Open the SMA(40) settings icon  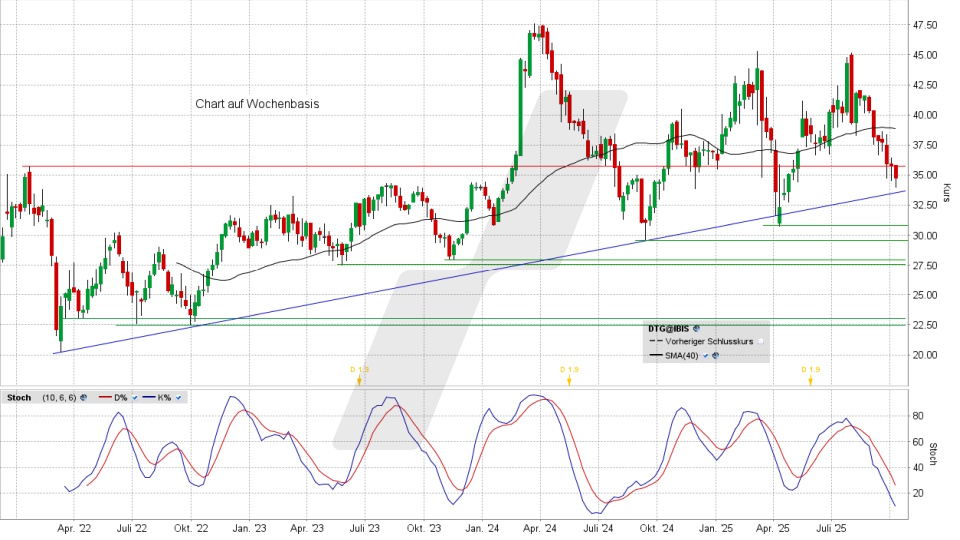pyautogui.click(x=716, y=355)
